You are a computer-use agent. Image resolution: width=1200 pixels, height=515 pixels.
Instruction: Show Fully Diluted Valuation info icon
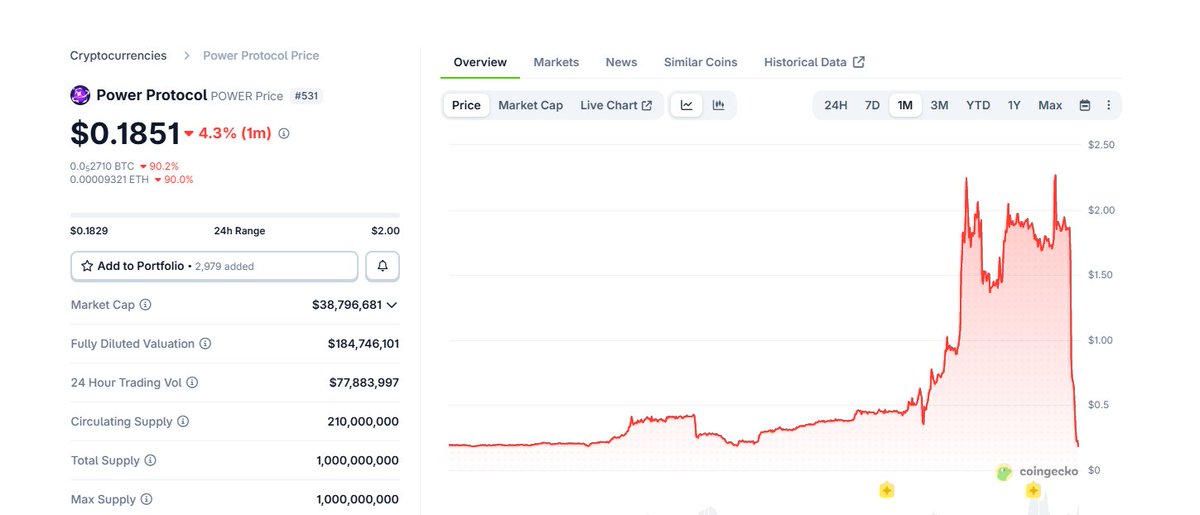pos(205,343)
